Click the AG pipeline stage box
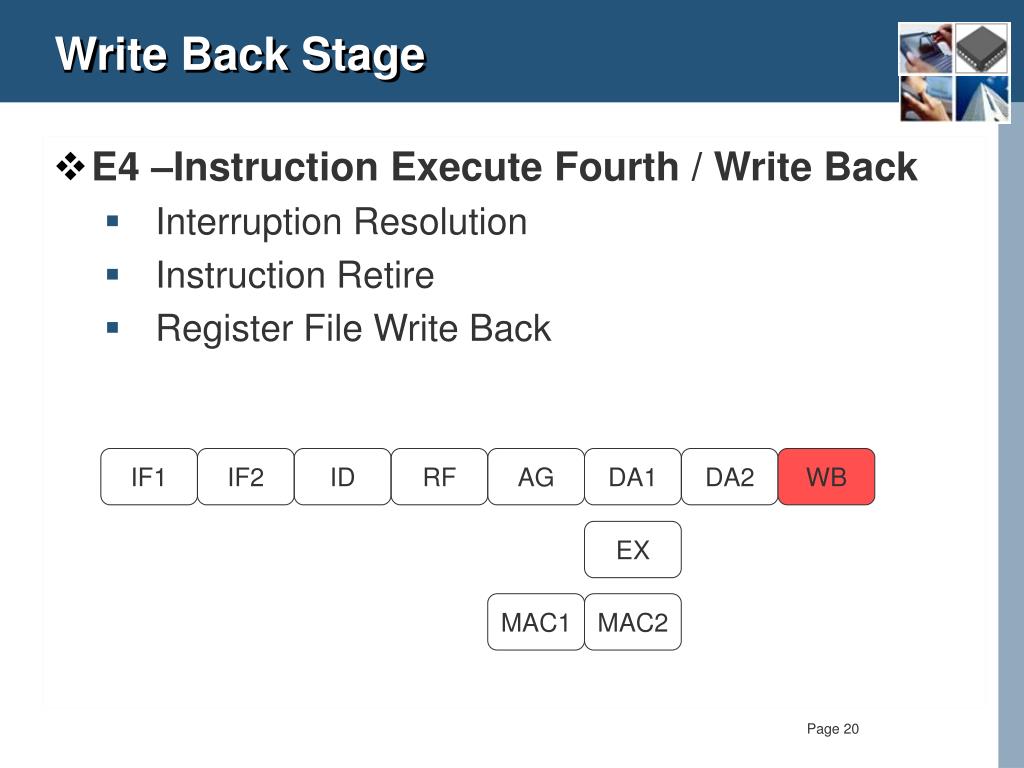 pyautogui.click(x=536, y=477)
